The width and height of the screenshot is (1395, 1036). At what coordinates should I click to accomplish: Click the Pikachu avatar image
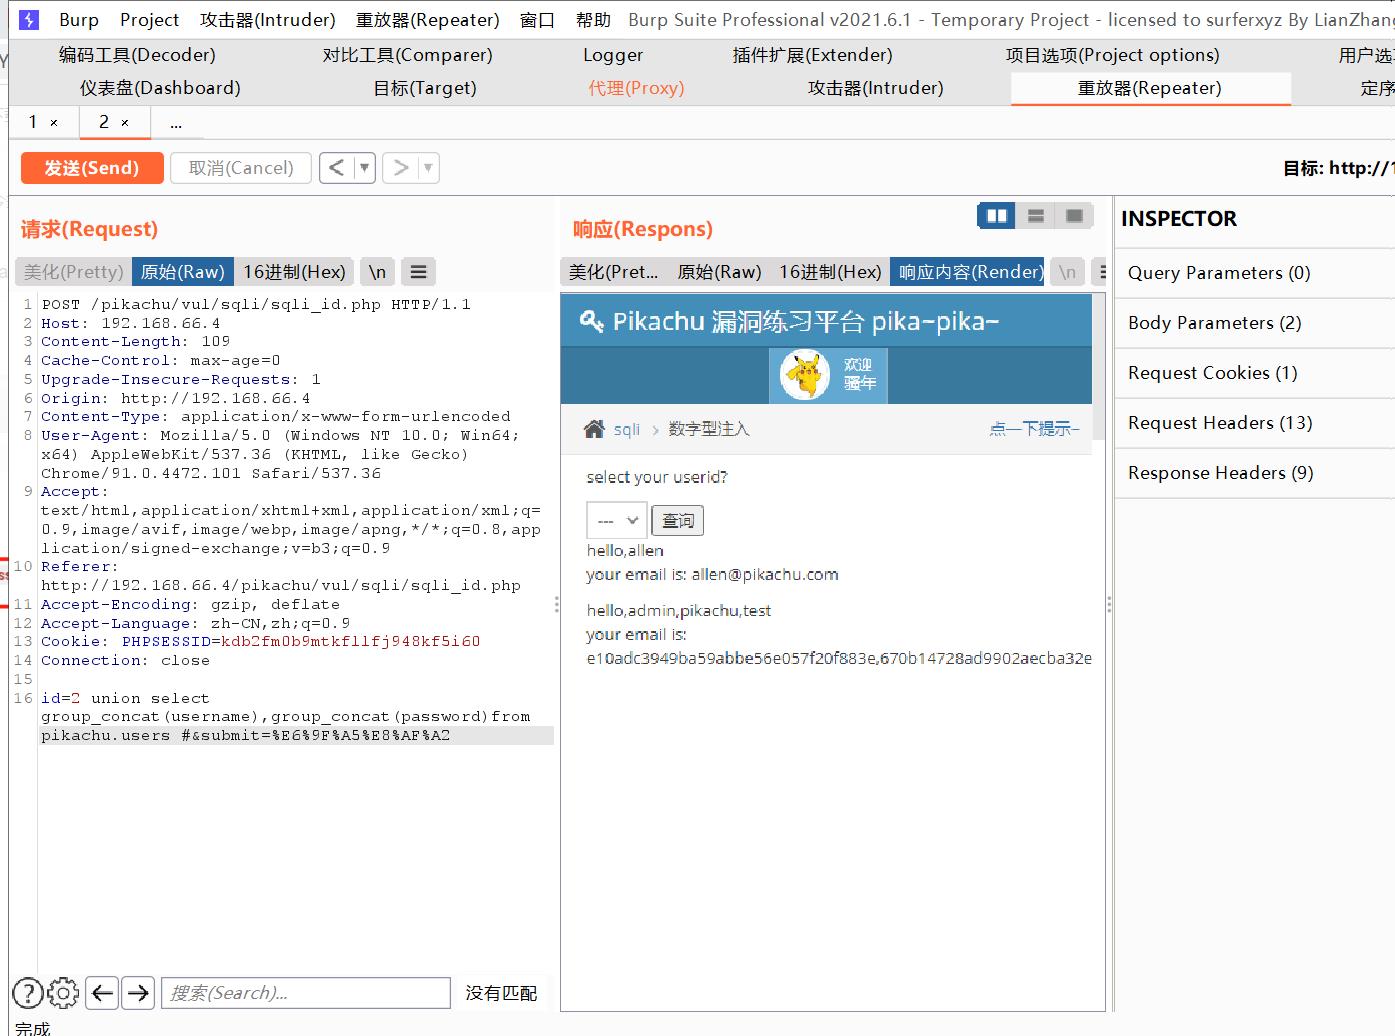(x=805, y=375)
